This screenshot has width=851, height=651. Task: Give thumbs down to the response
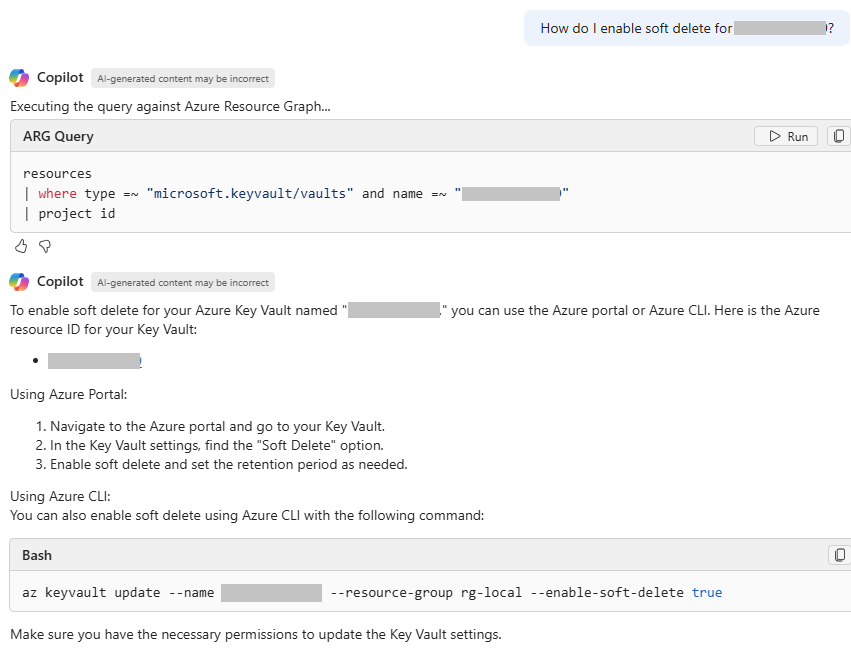point(44,246)
